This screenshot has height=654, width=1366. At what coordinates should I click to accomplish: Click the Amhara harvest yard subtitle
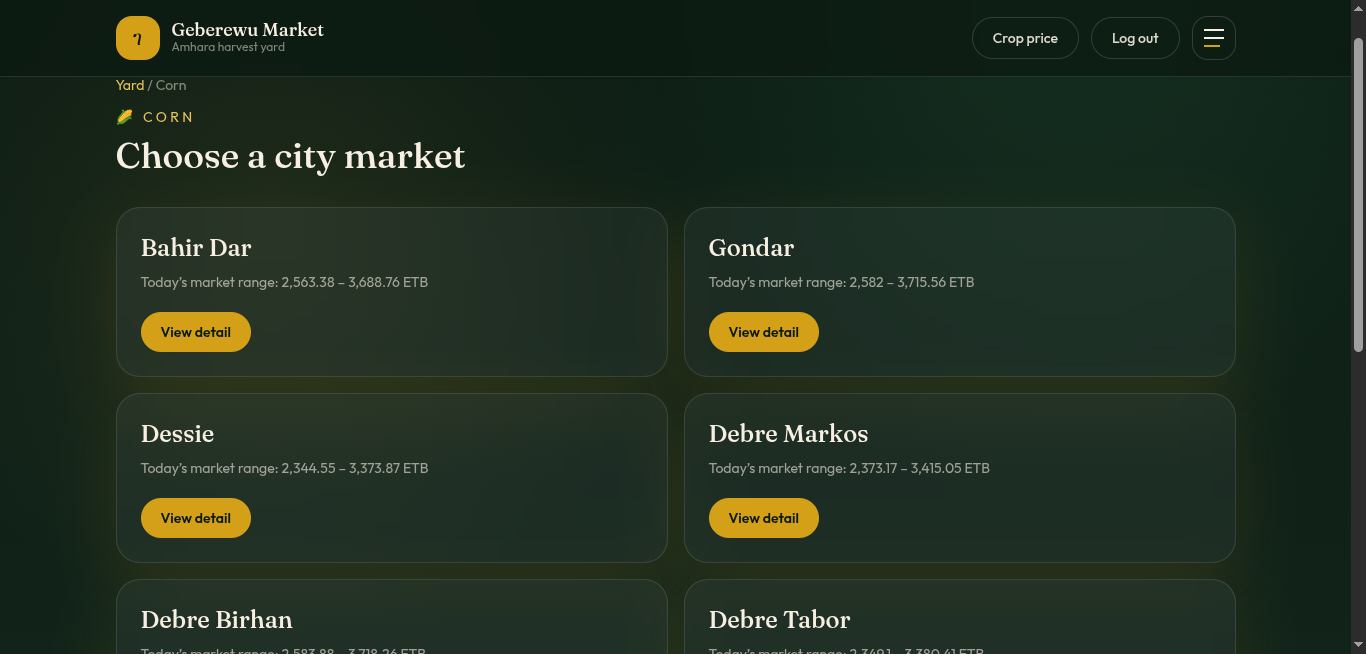[228, 47]
